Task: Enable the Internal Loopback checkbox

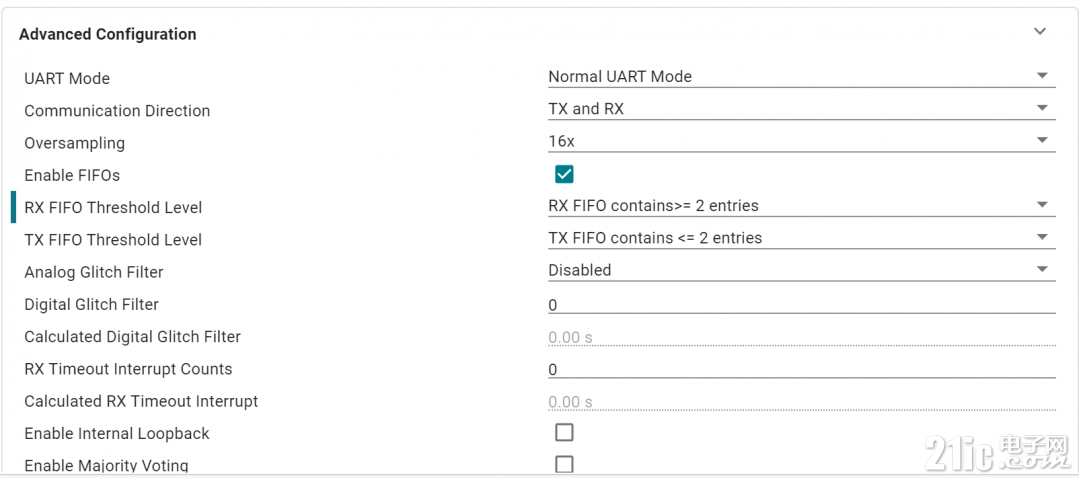Action: point(564,433)
